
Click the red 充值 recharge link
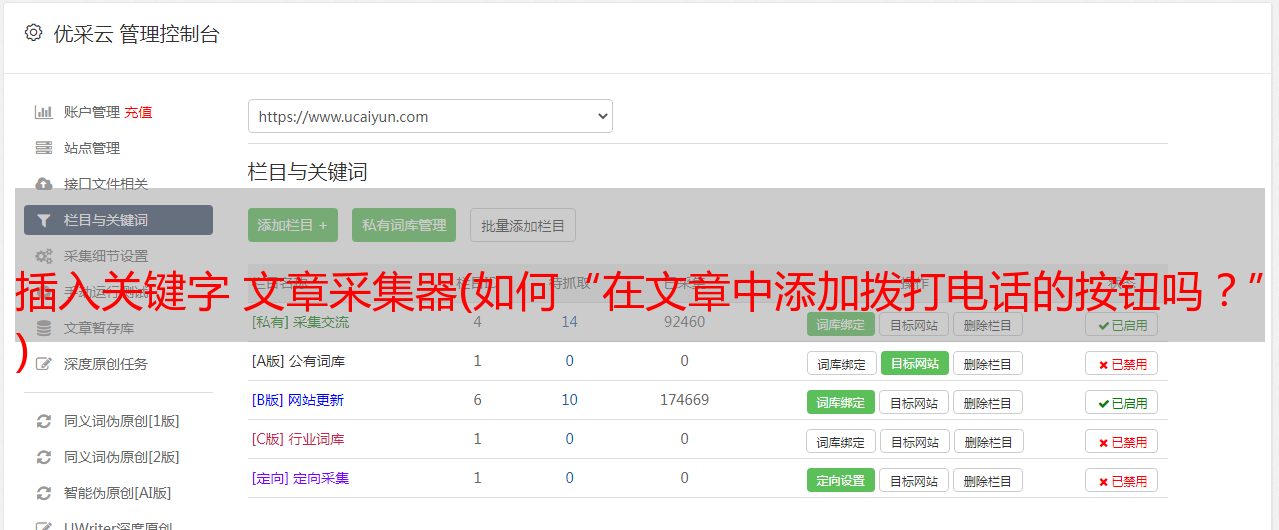pos(139,112)
